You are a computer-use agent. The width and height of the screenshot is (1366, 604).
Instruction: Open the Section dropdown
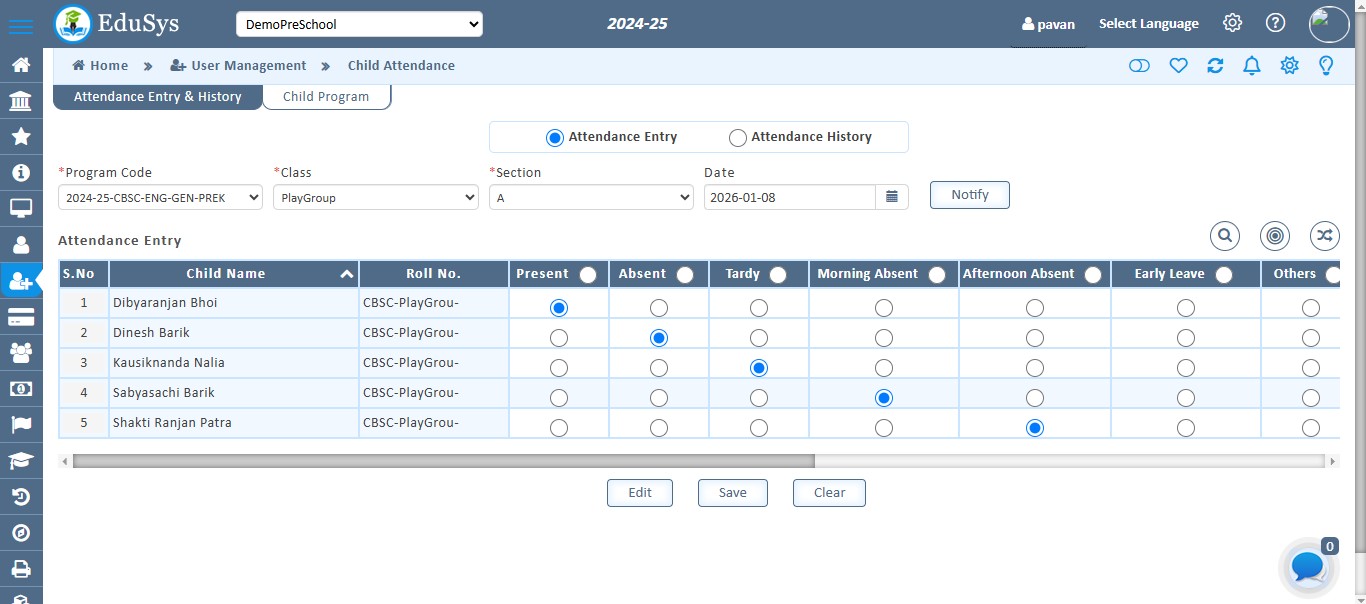tap(591, 197)
